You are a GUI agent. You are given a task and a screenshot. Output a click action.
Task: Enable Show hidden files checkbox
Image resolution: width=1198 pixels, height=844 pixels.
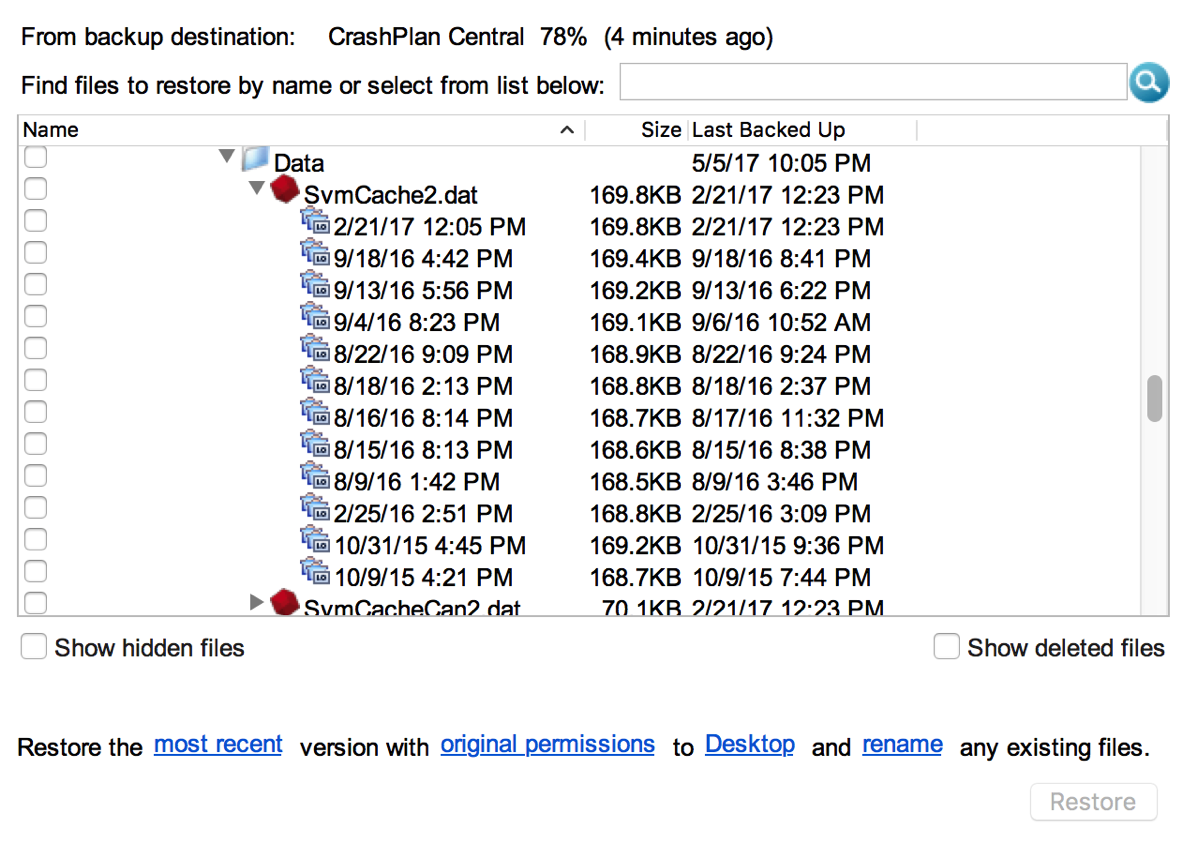click(34, 648)
